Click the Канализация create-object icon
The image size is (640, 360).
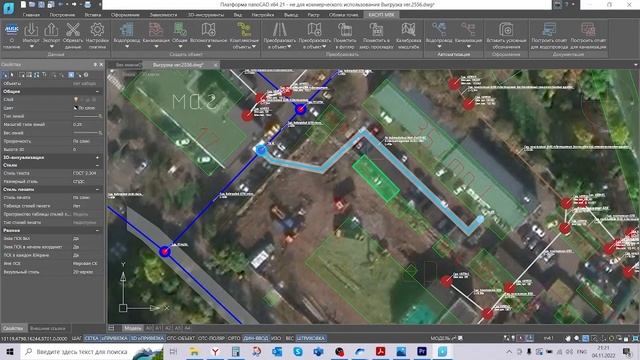(x=156, y=30)
